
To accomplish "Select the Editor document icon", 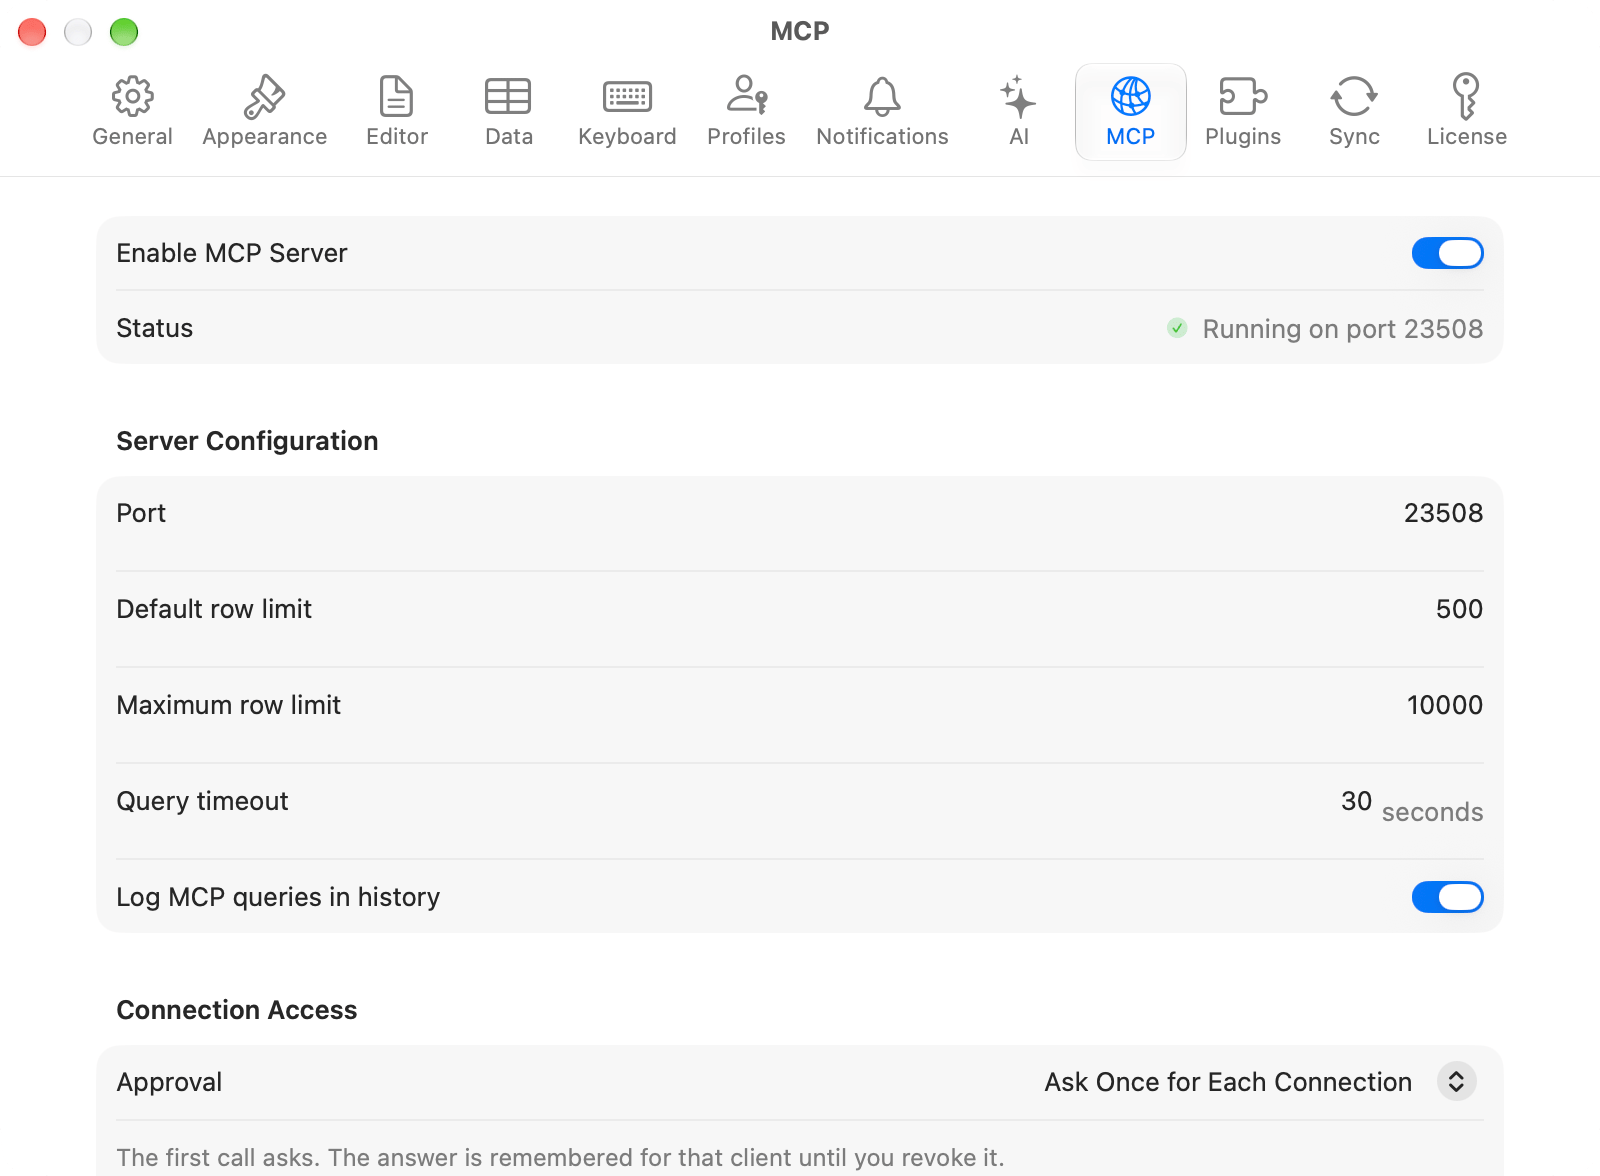I will point(397,97).
